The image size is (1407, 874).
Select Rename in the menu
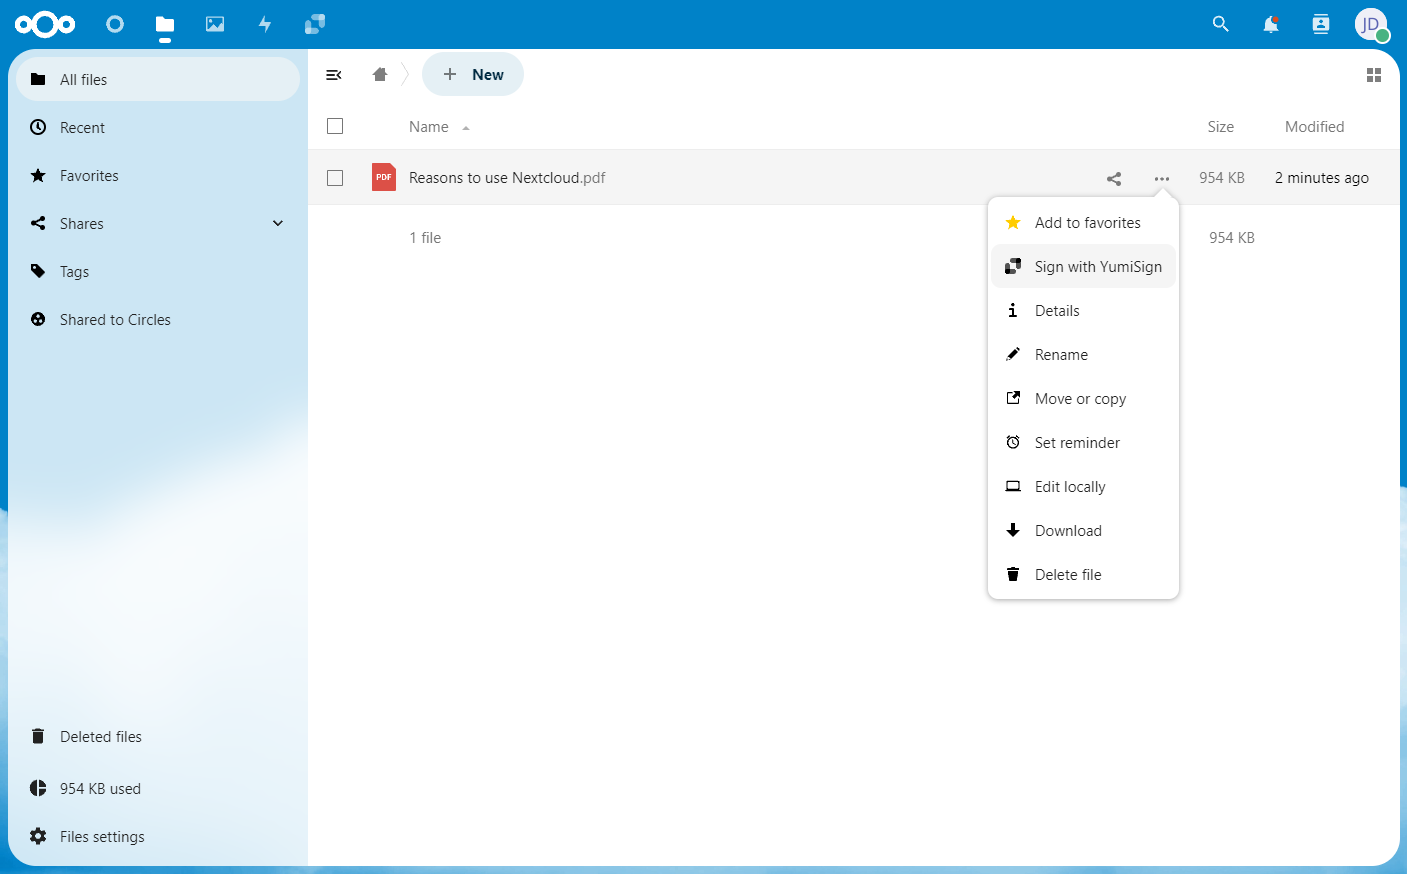(1083, 355)
